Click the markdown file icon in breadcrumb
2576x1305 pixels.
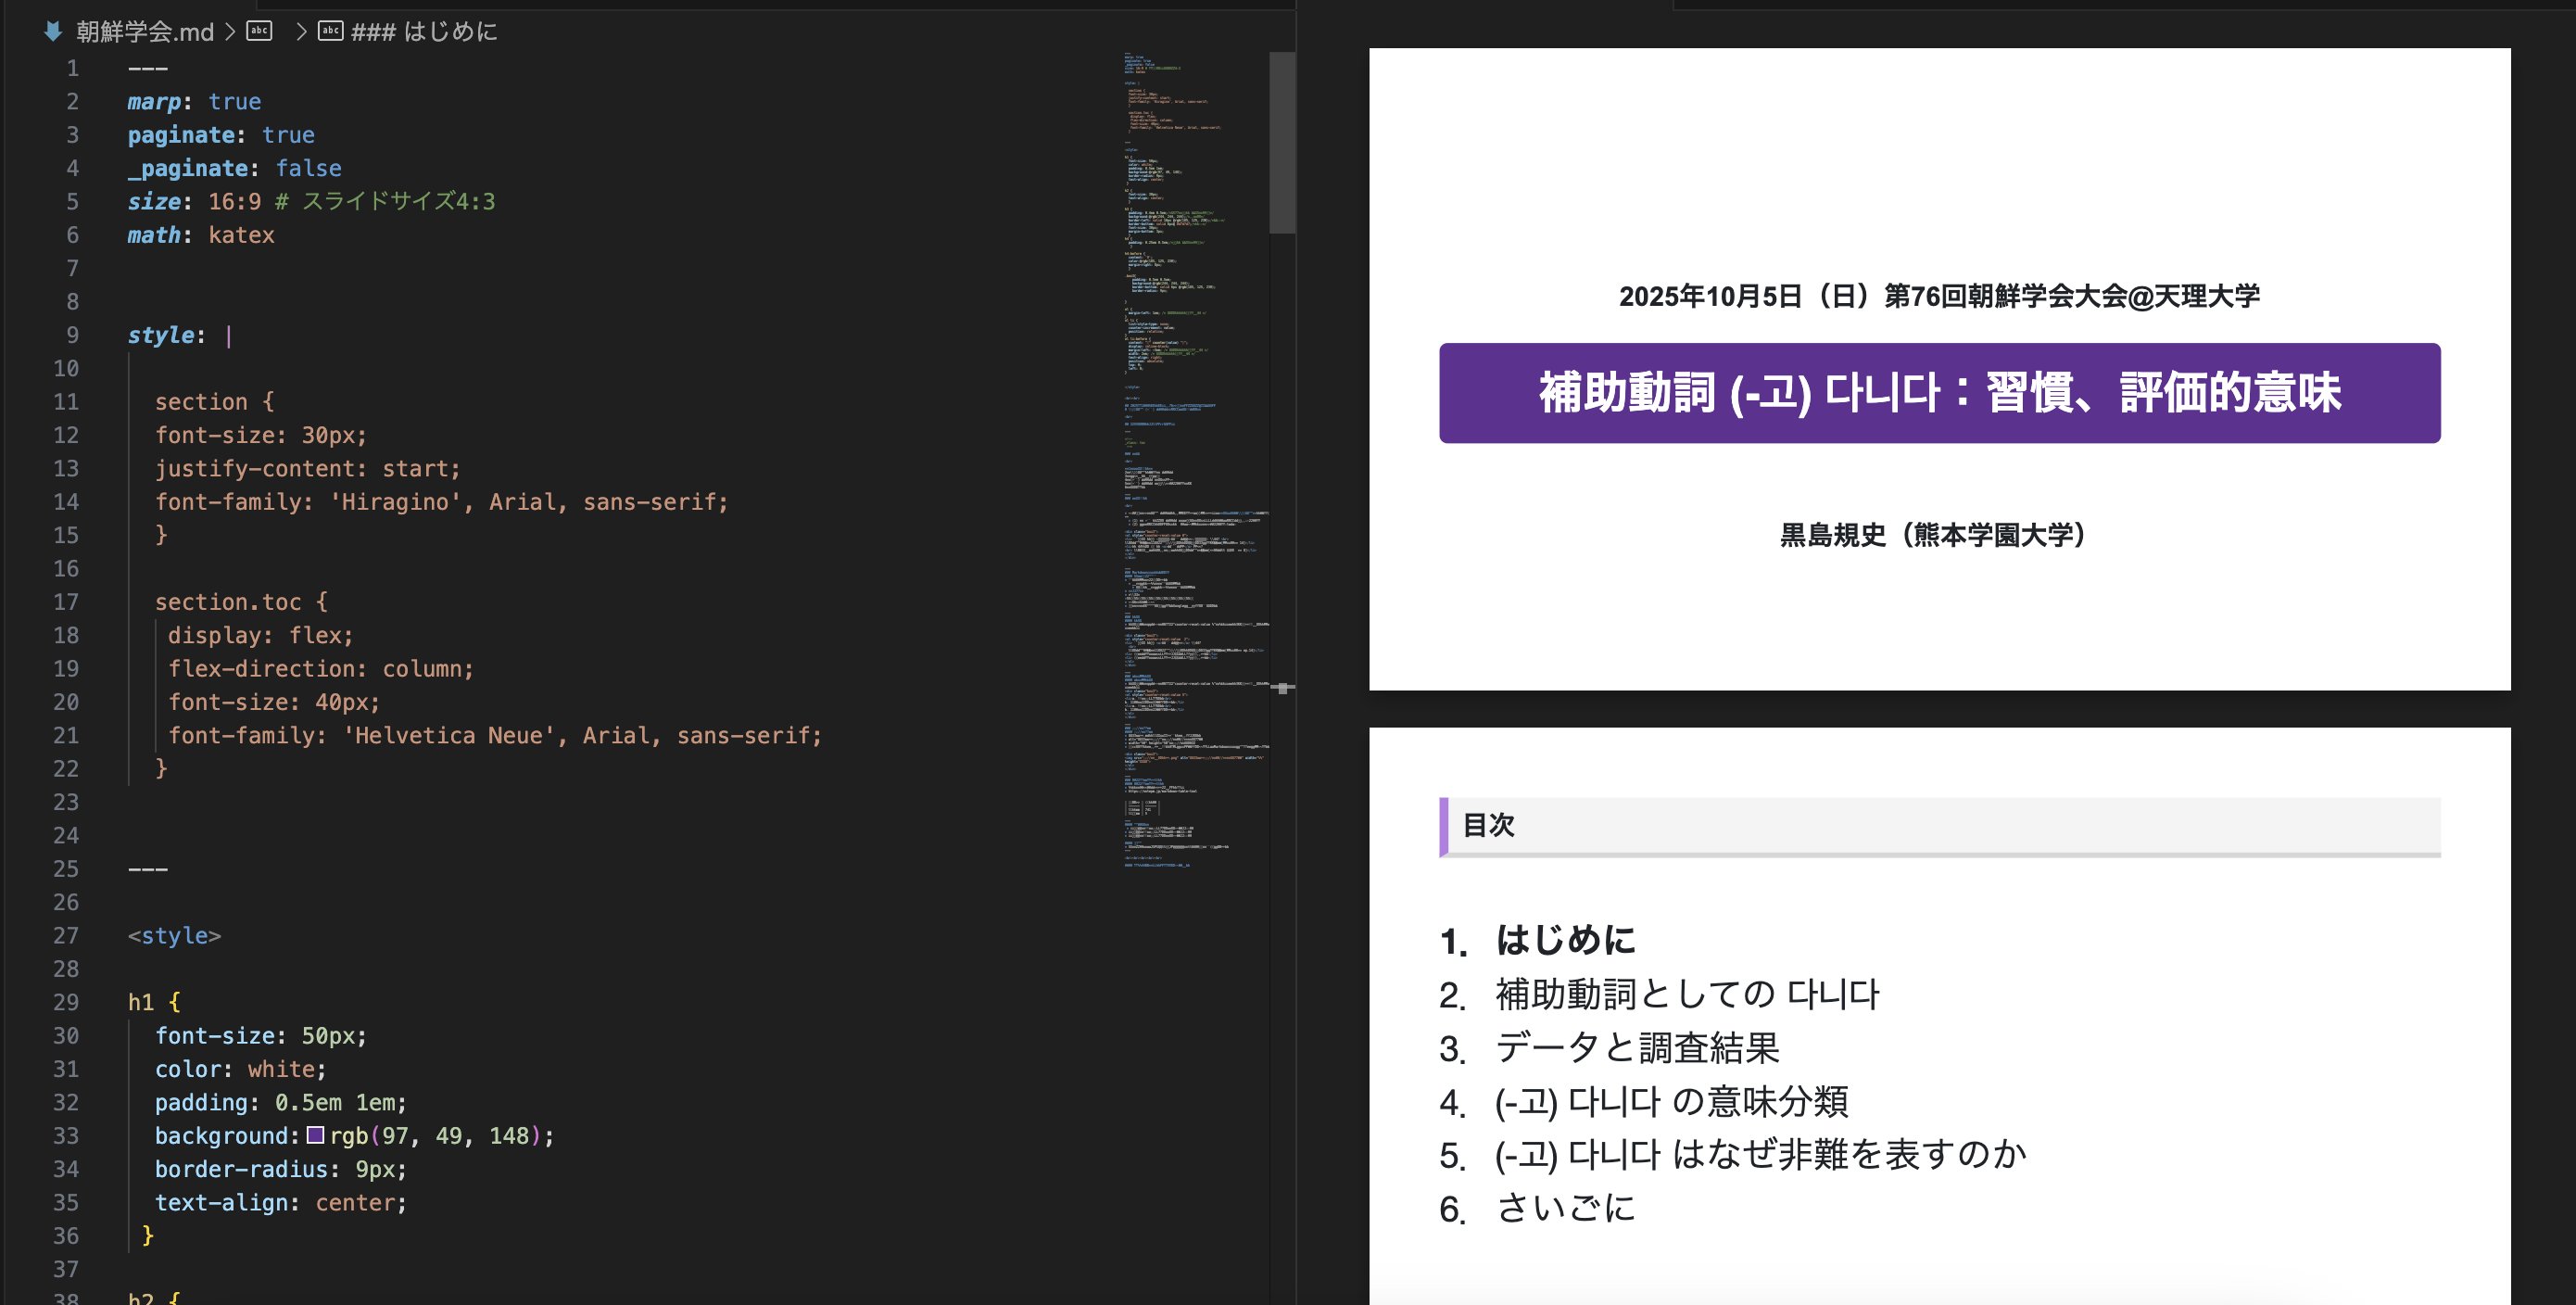coord(53,32)
